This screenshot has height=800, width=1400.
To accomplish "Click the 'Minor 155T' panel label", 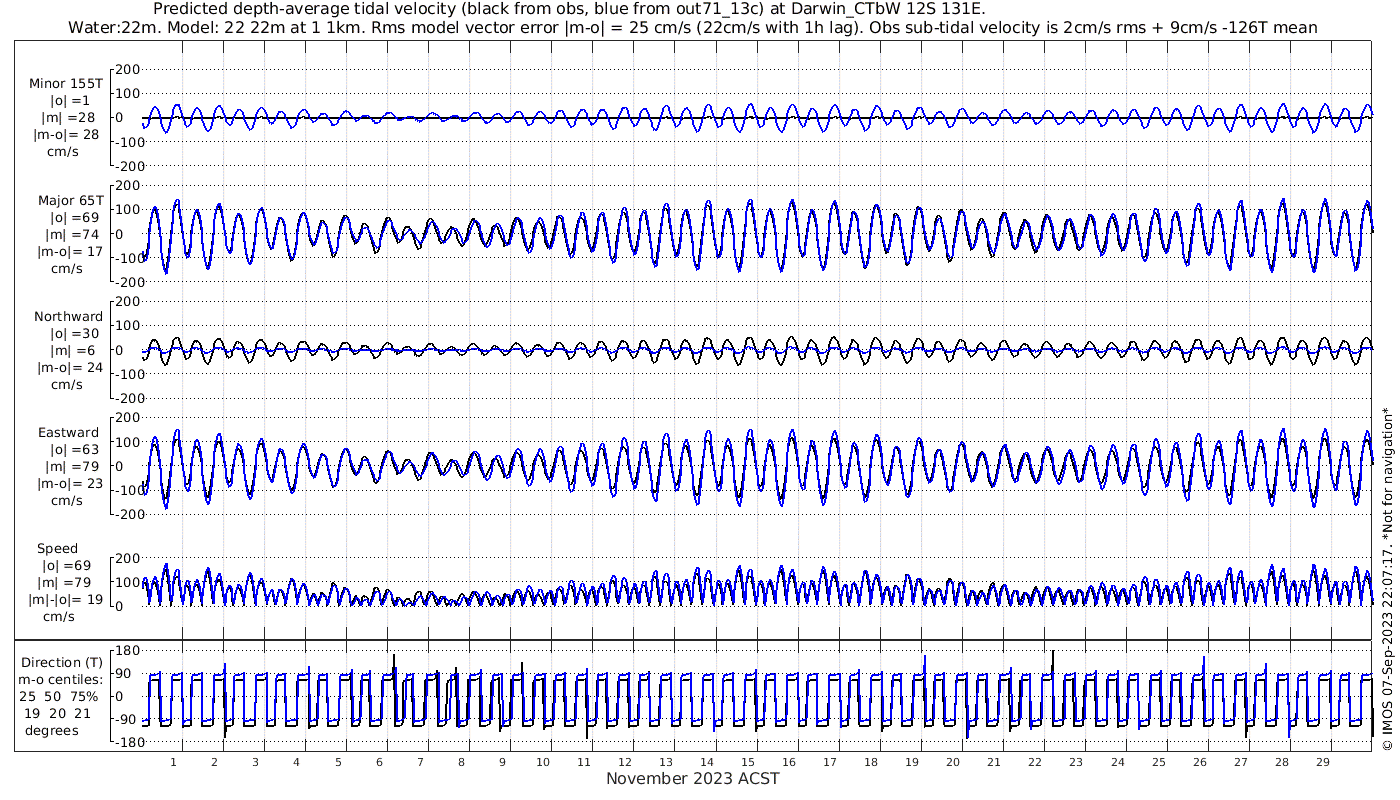I will [66, 83].
